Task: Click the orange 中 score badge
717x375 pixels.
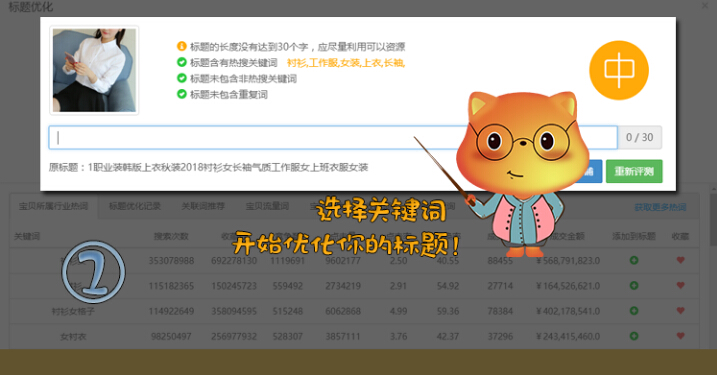Action: point(619,70)
